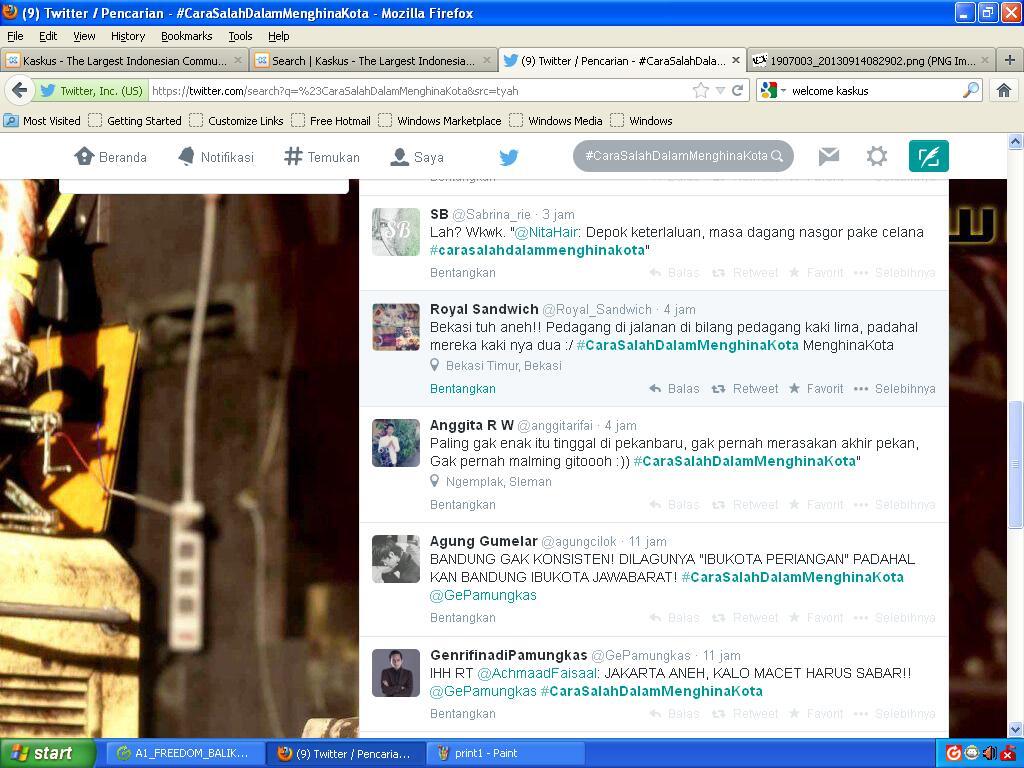
Task: Go back with Firefox back arrow
Action: tap(20, 90)
